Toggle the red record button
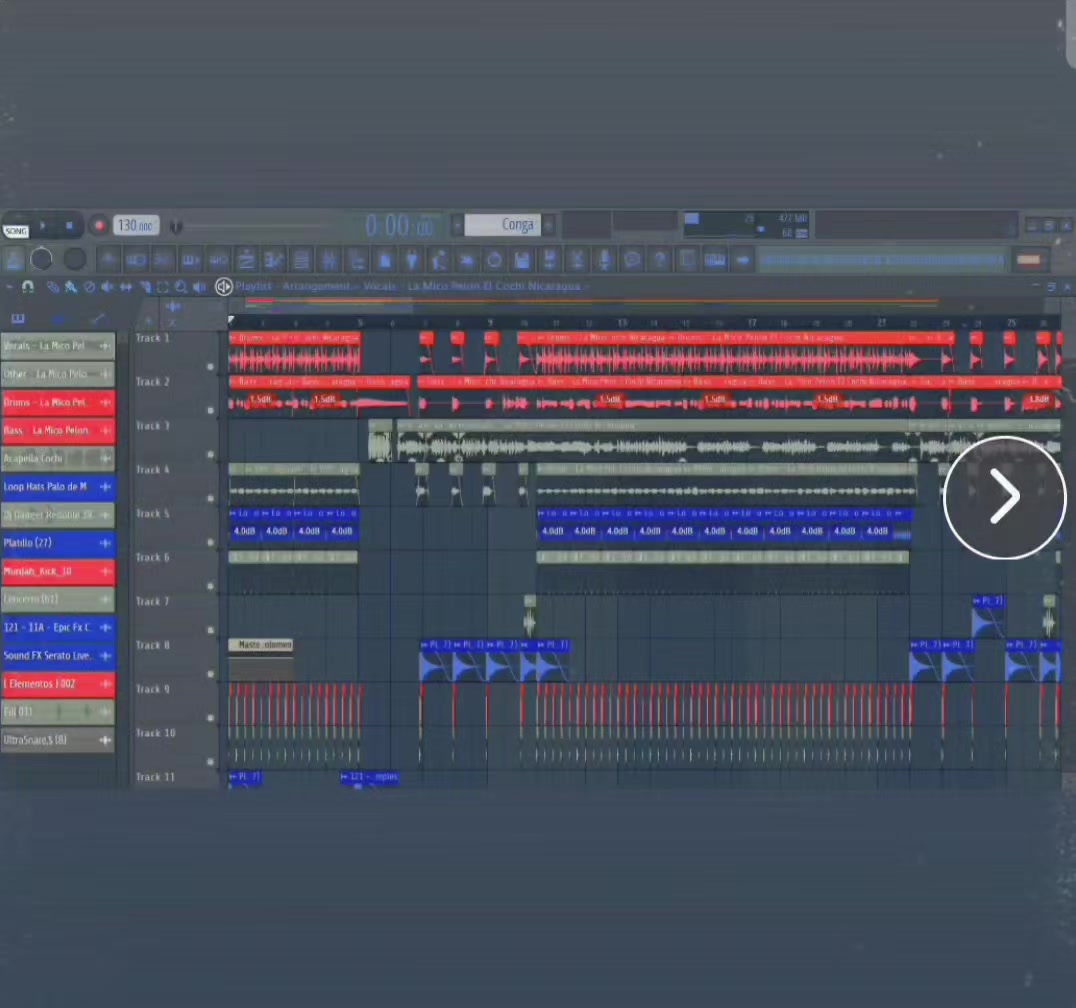 coord(99,225)
